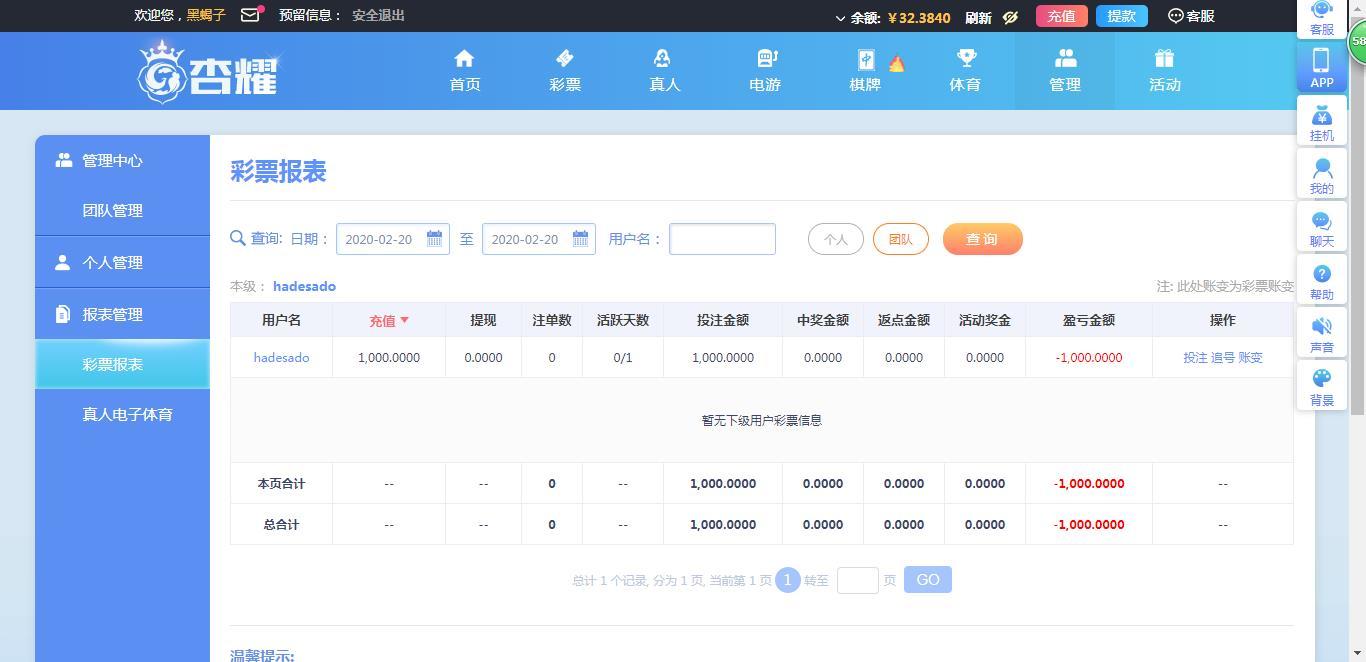Select the 个人 filter option
Screen dimensions: 1366x662
click(x=835, y=239)
